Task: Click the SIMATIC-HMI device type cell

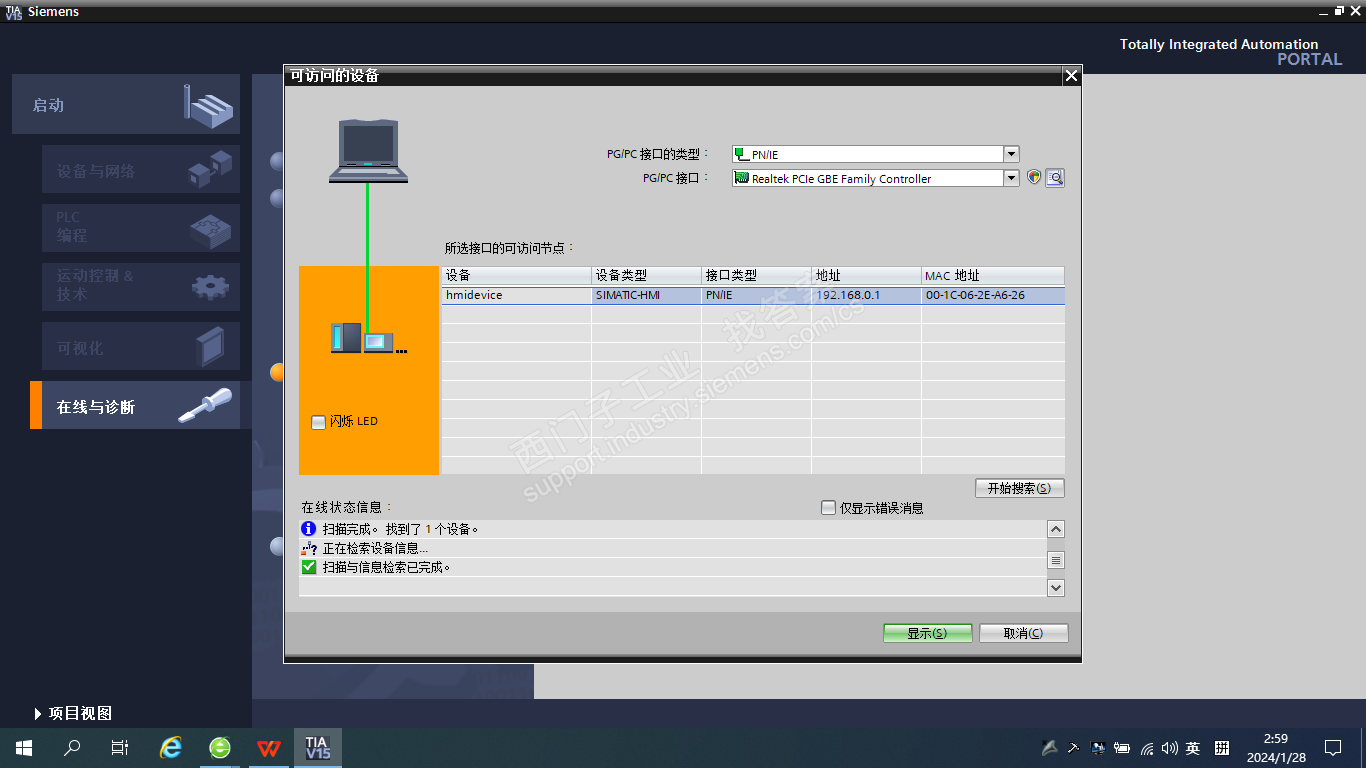Action: [x=647, y=295]
